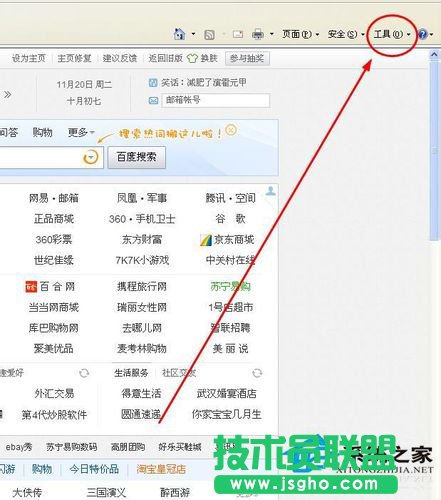441x500 pixels.
Task: Open the search box history dropdown circle
Action: click(x=90, y=157)
